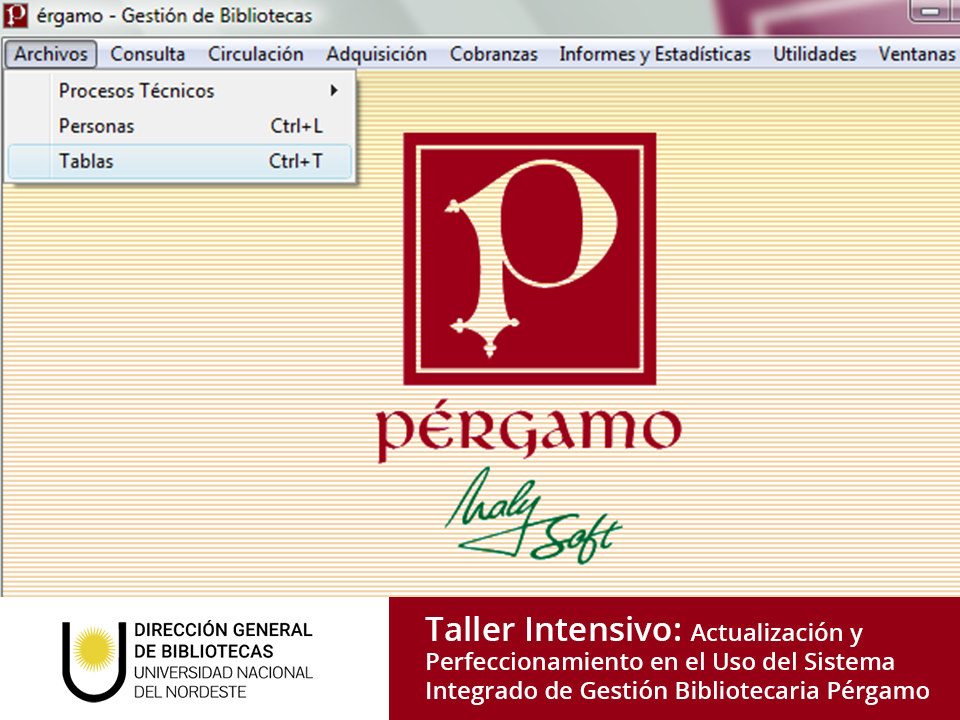The height and width of the screenshot is (720, 960).
Task: Select Tablas from Archivos menu
Action: pos(180,162)
